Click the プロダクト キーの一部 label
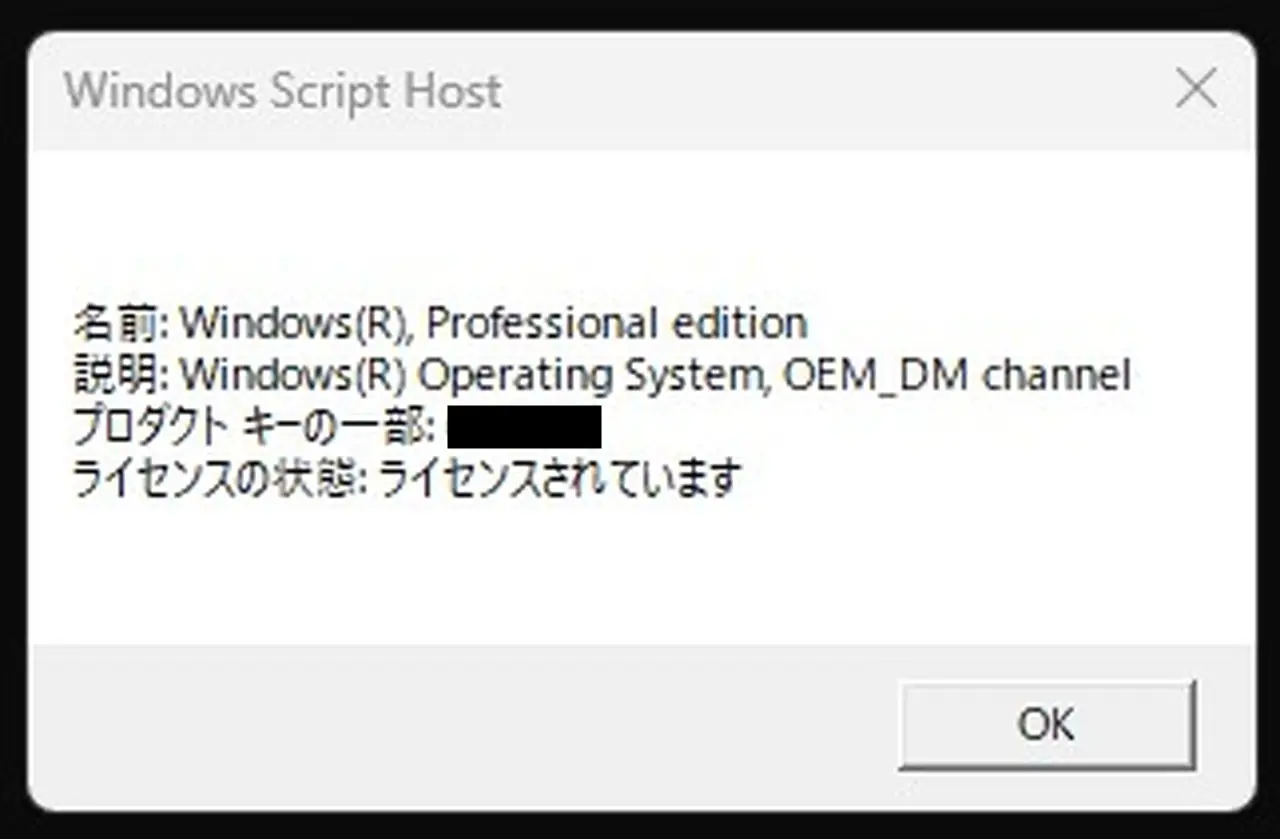Screen dimensions: 1280x839 pos(252,428)
